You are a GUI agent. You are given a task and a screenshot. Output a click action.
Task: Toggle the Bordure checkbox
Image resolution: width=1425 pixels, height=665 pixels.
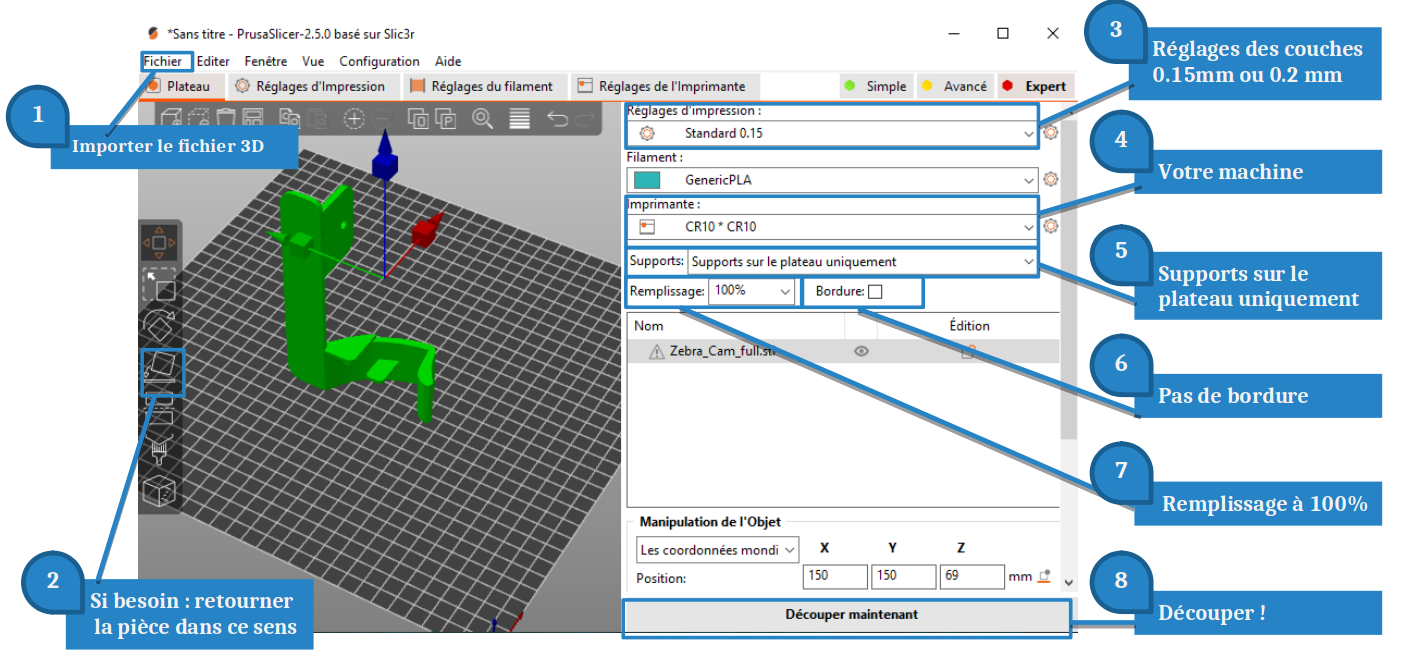pyautogui.click(x=875, y=292)
